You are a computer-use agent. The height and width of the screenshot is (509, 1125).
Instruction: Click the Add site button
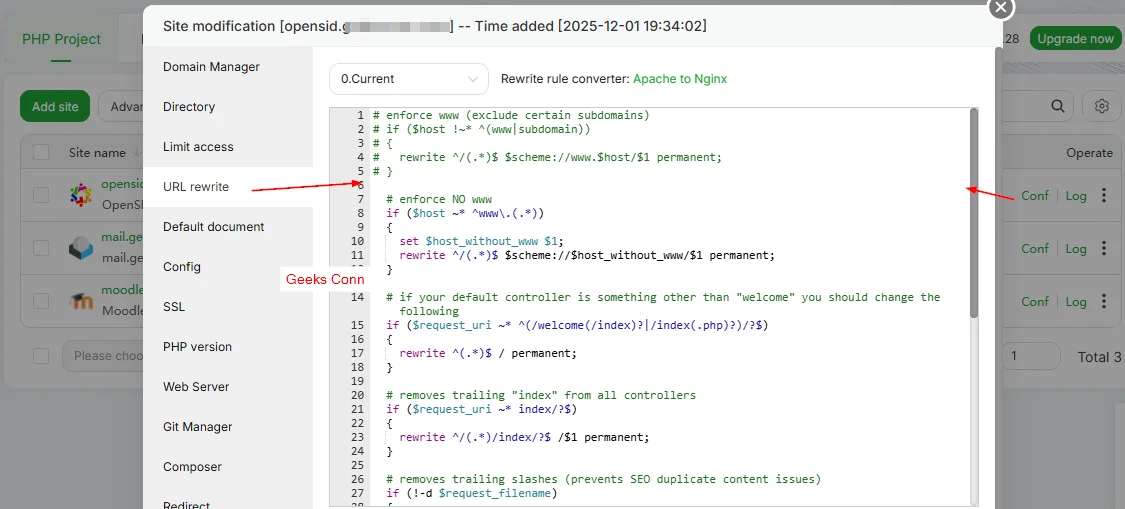coord(55,106)
